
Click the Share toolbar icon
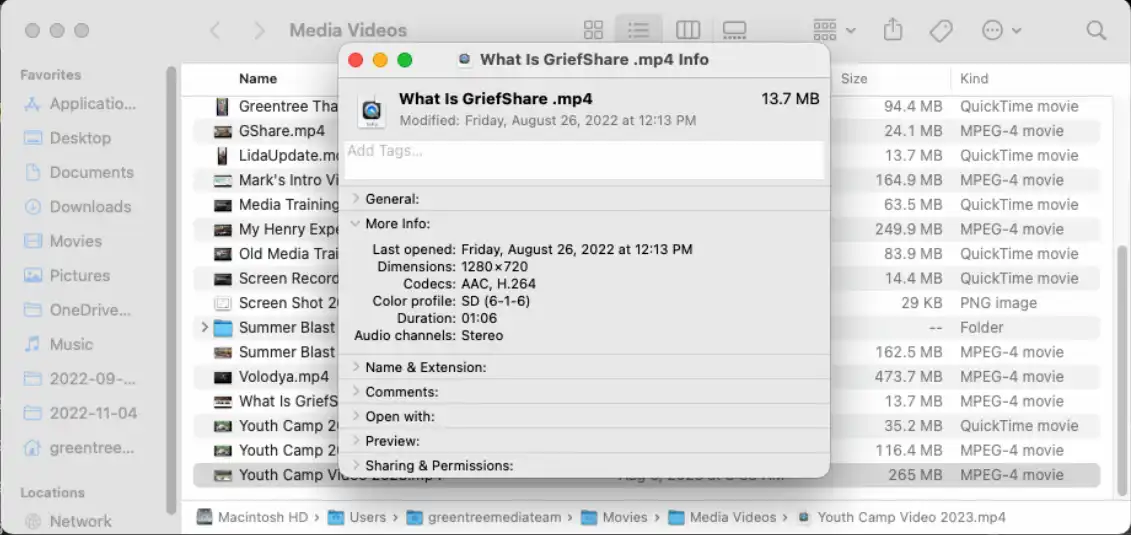coord(895,30)
